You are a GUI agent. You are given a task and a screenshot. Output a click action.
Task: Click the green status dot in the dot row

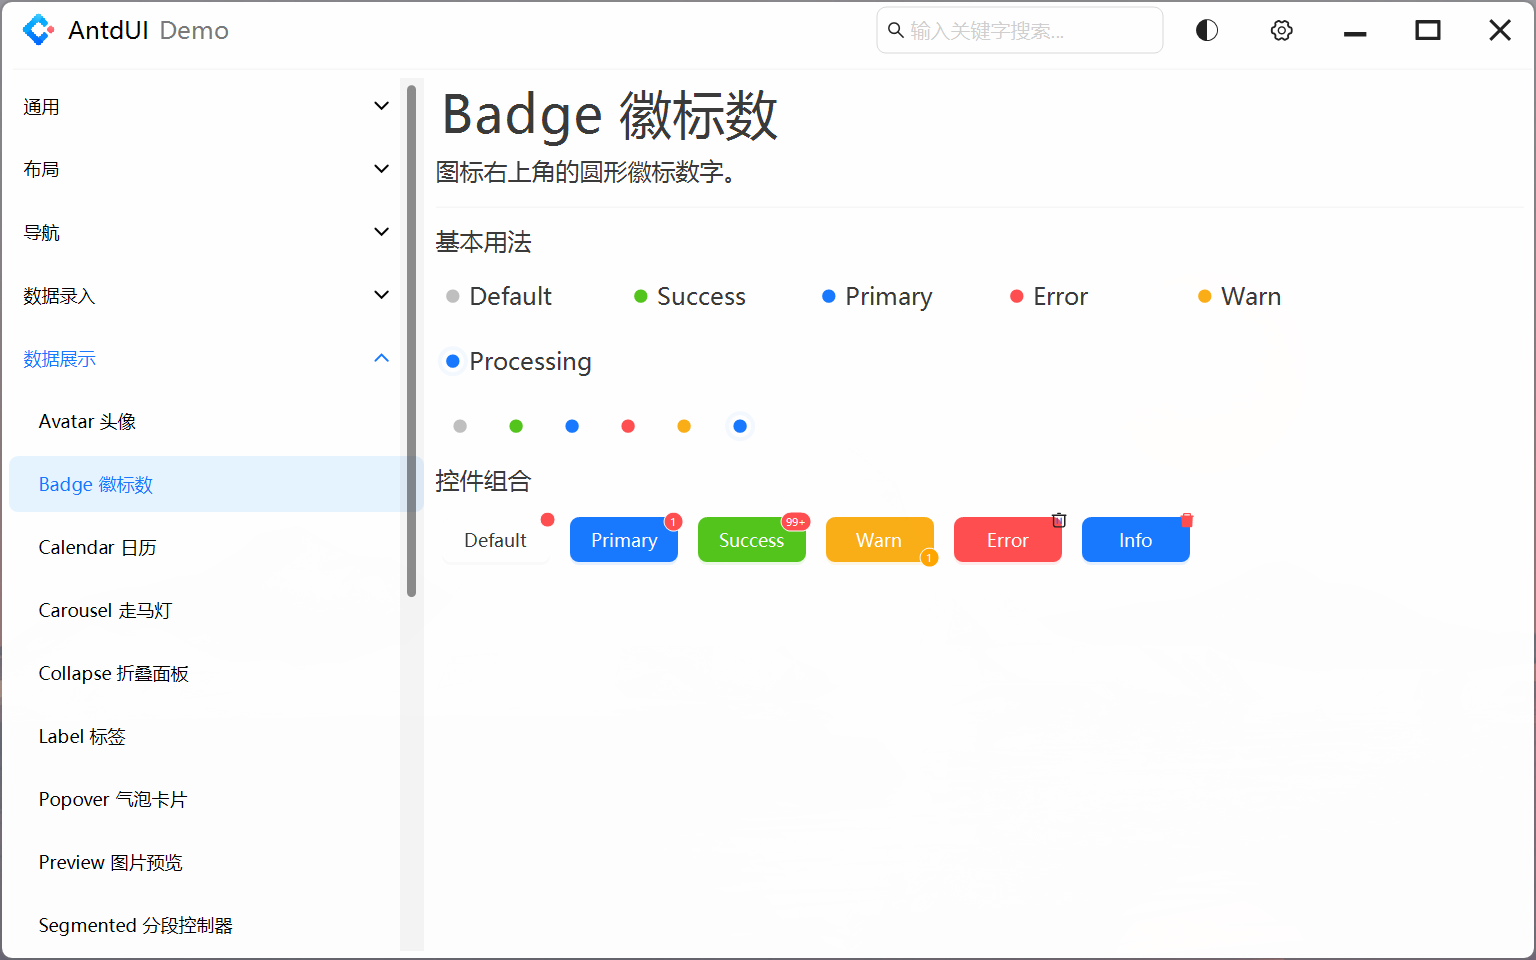516,426
